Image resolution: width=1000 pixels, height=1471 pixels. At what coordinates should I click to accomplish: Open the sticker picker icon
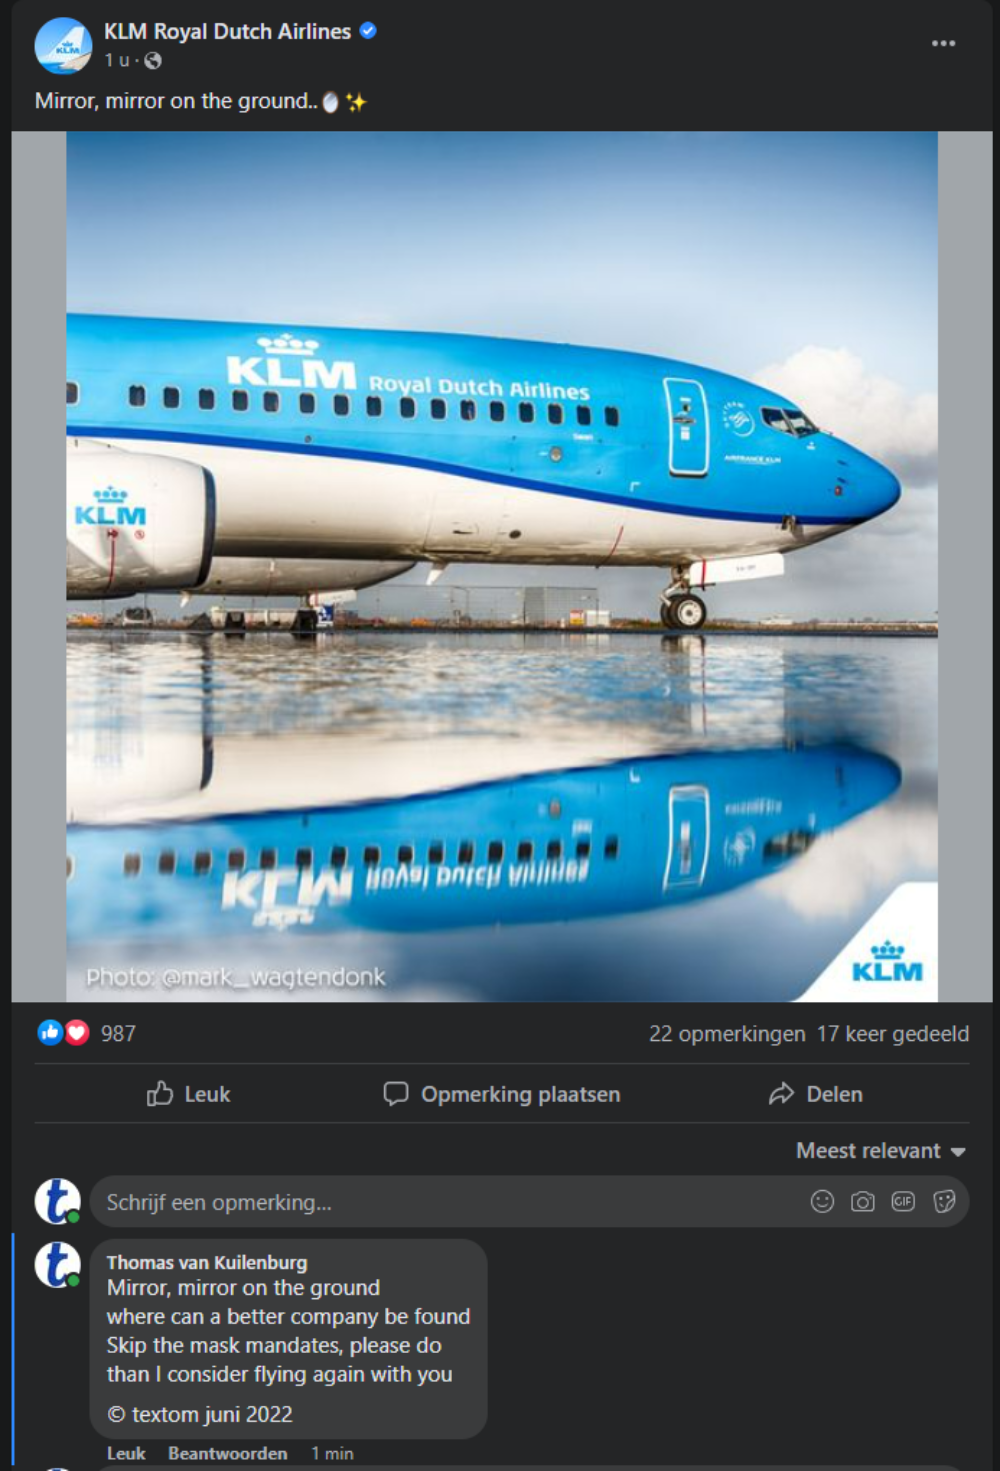point(944,1201)
